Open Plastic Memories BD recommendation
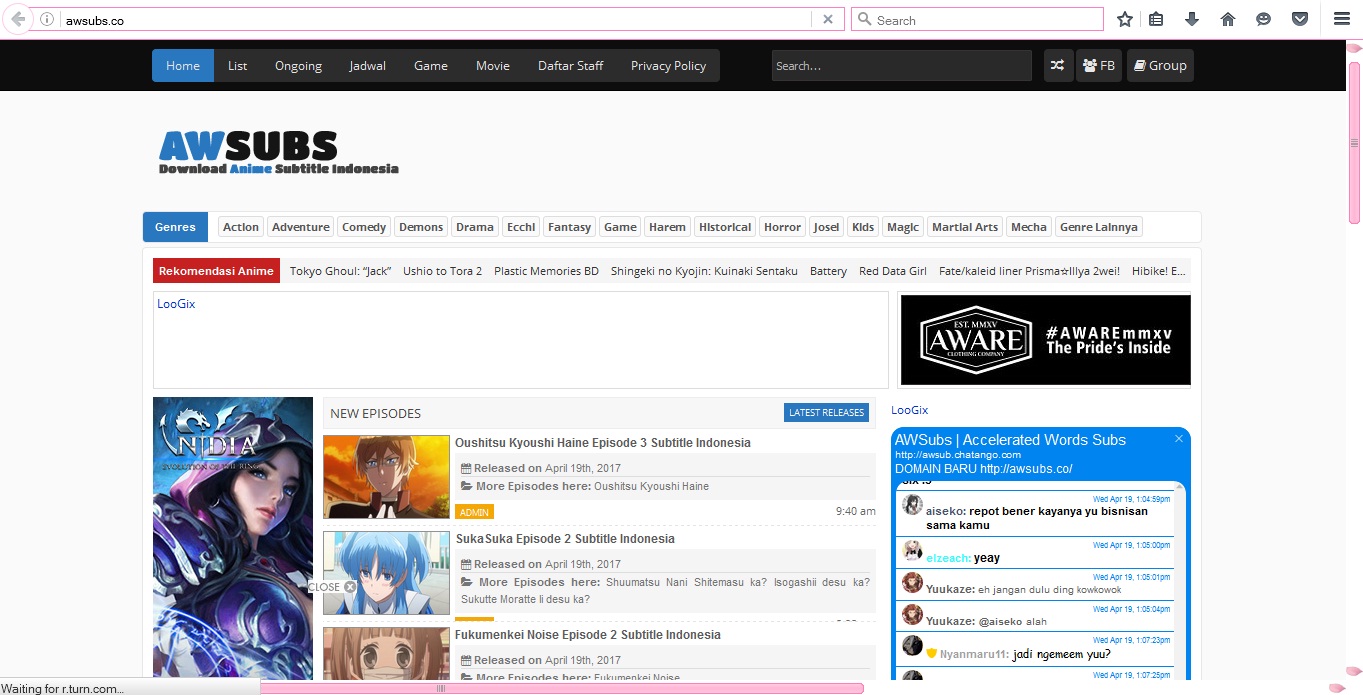Image resolution: width=1363 pixels, height=695 pixels. (x=546, y=271)
